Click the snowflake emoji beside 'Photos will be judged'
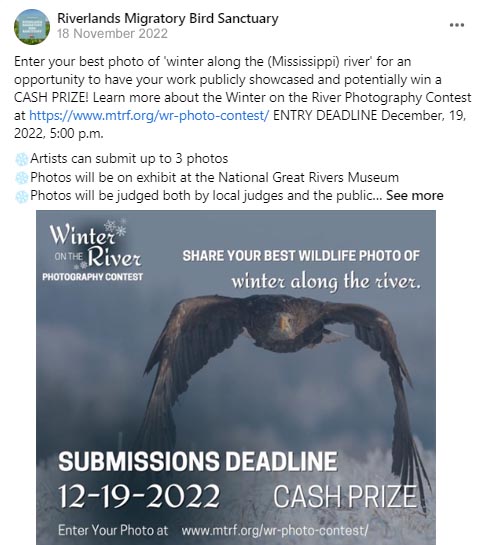479x545 pixels. pos(22,196)
